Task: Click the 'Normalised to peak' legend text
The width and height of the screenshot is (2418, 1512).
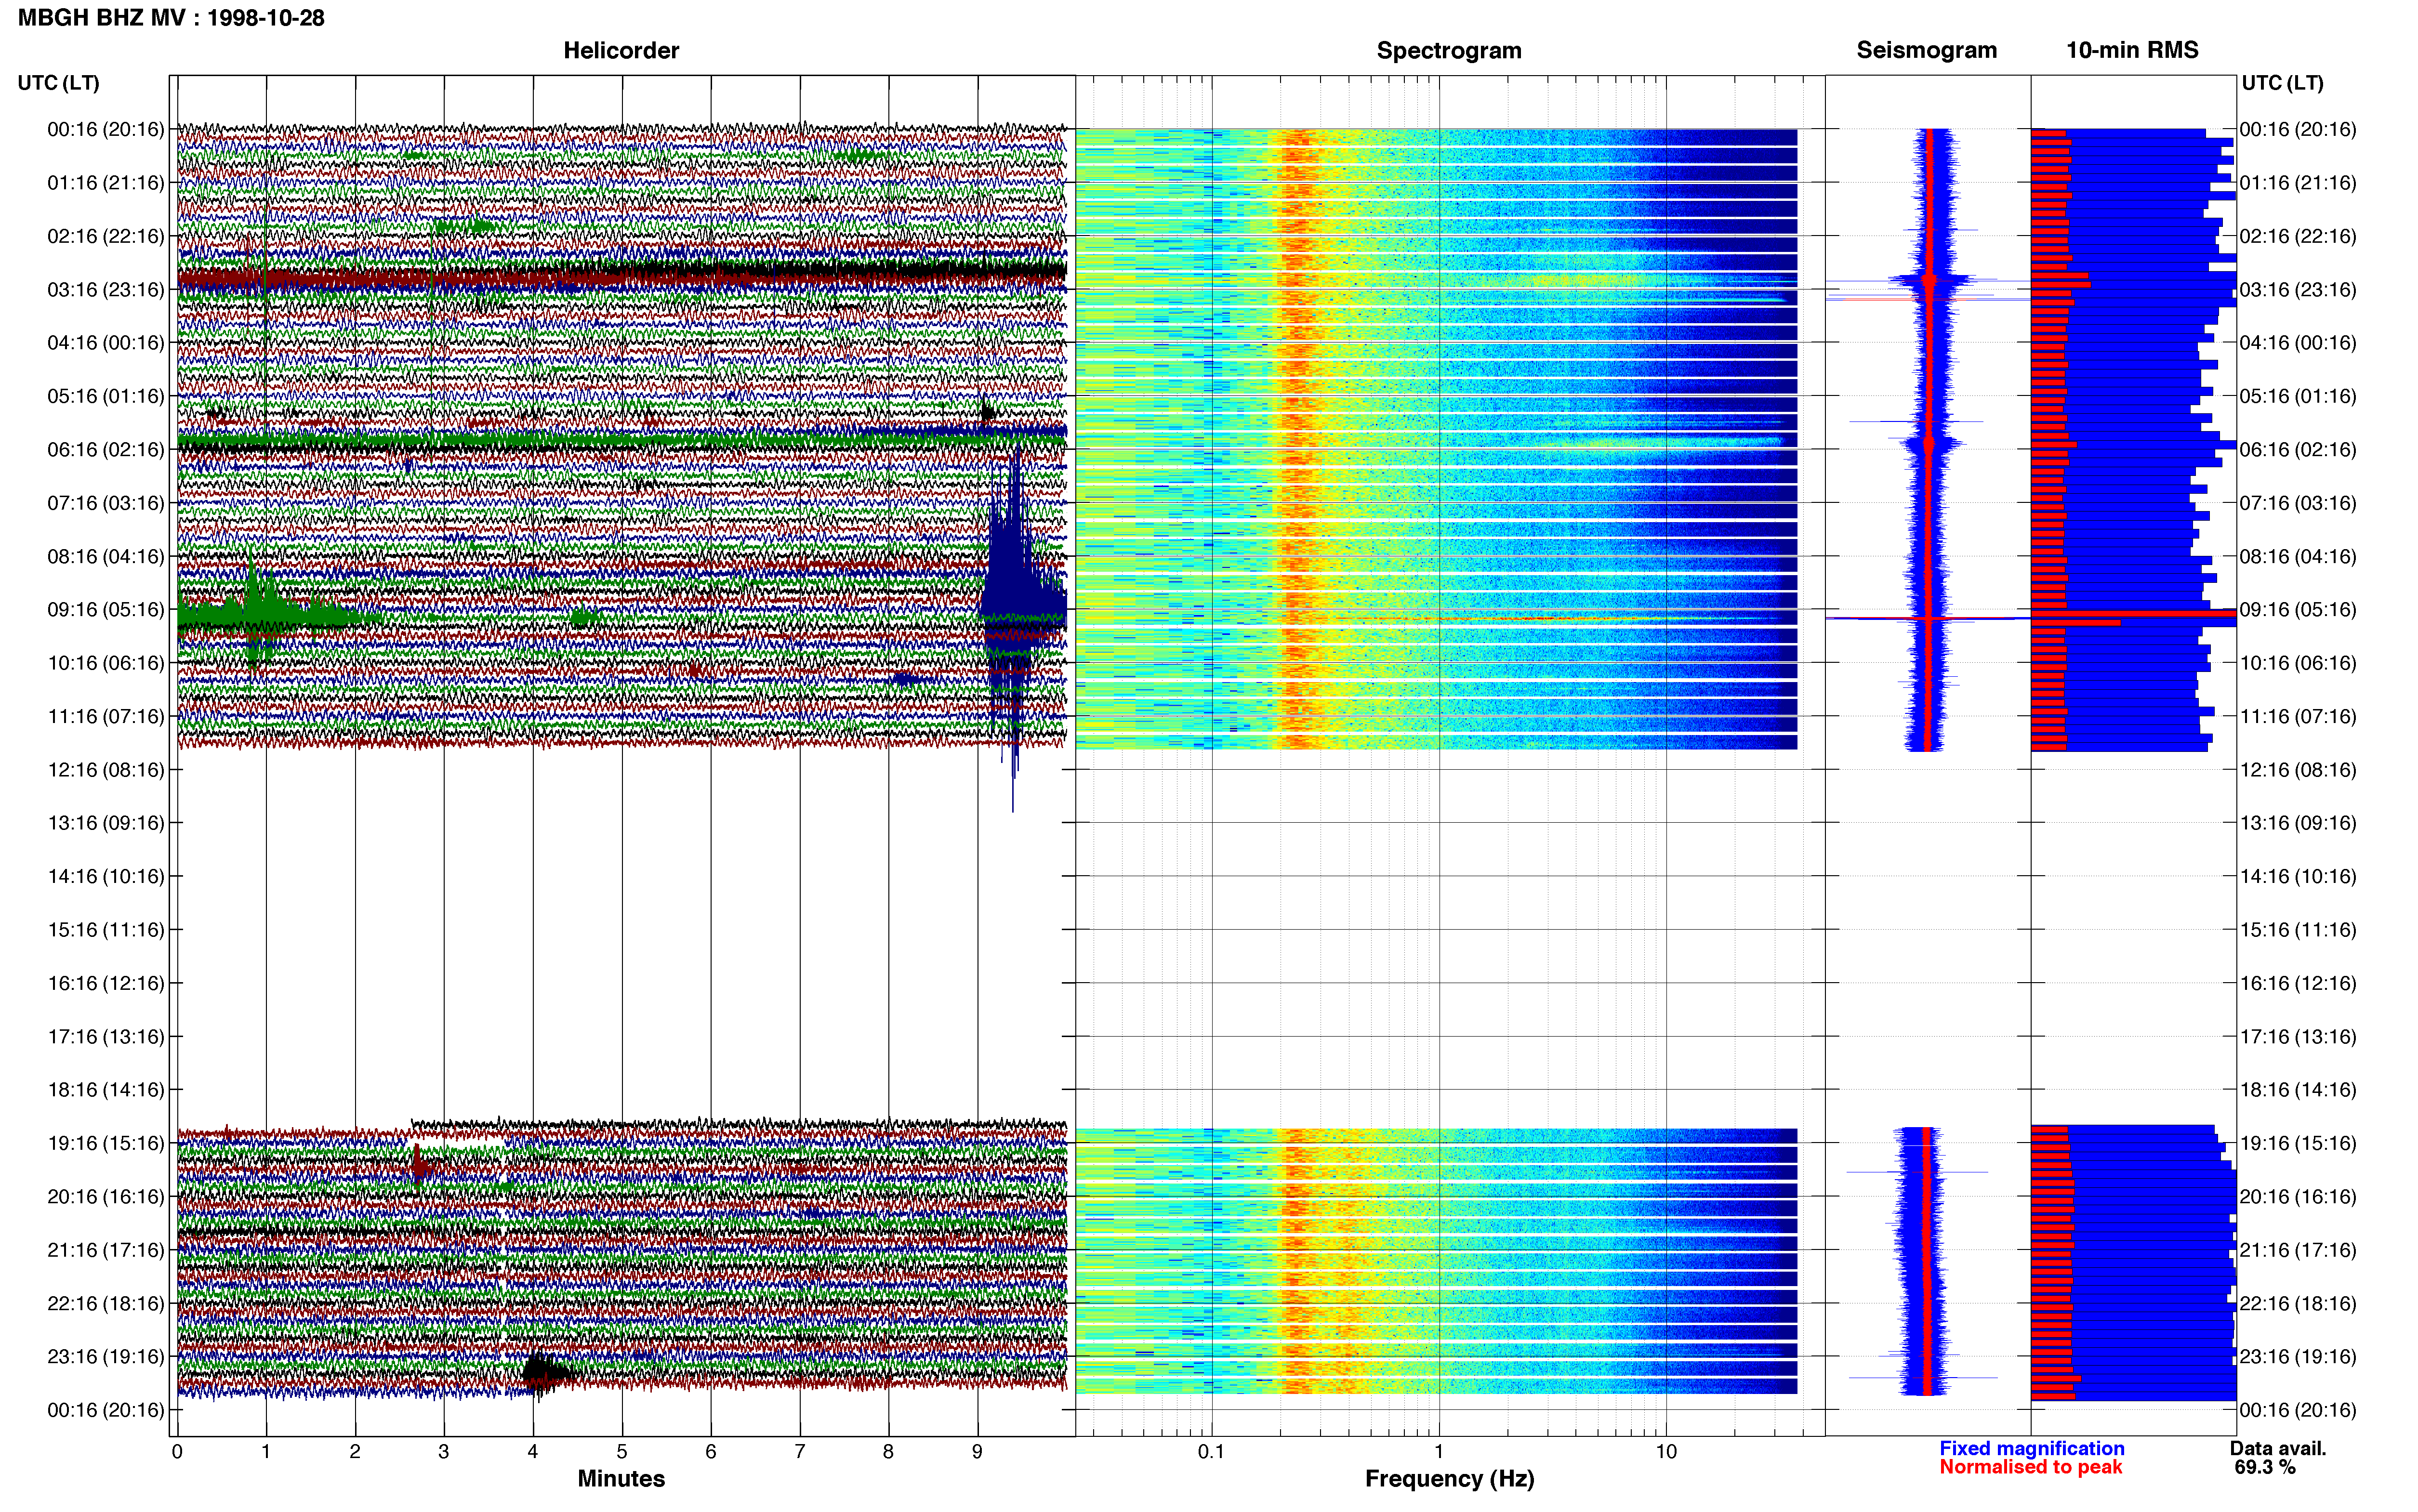Action: (x=2030, y=1467)
